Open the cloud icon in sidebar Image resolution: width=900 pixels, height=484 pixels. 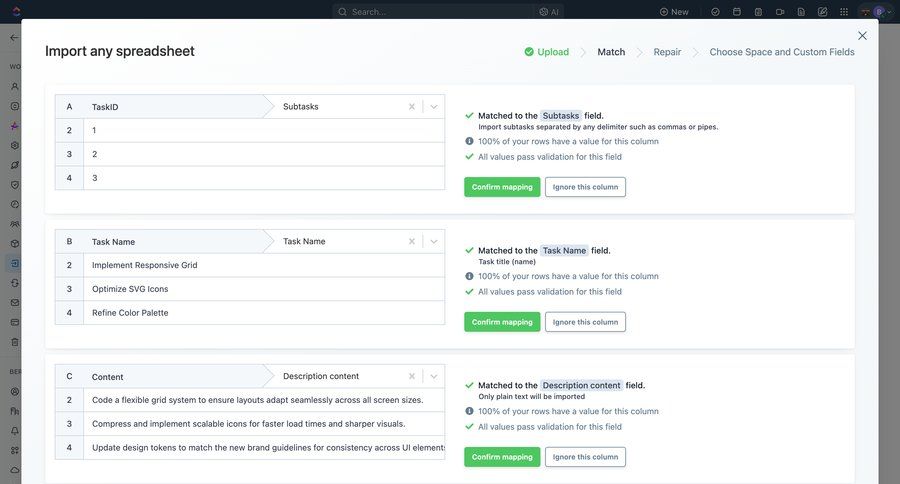(15, 470)
